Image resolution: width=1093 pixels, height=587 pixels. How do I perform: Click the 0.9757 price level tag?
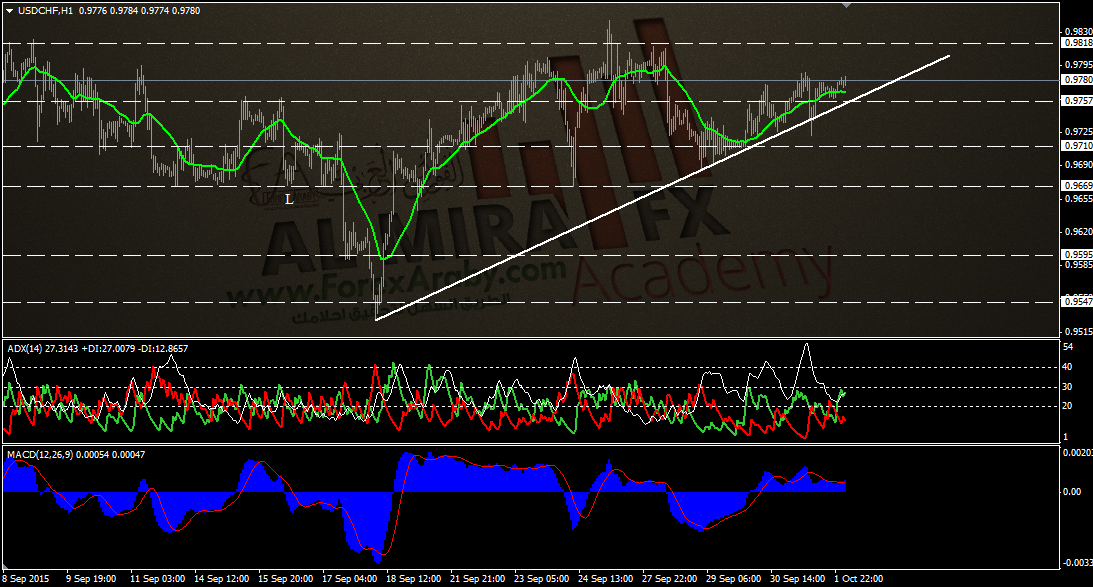[1078, 101]
